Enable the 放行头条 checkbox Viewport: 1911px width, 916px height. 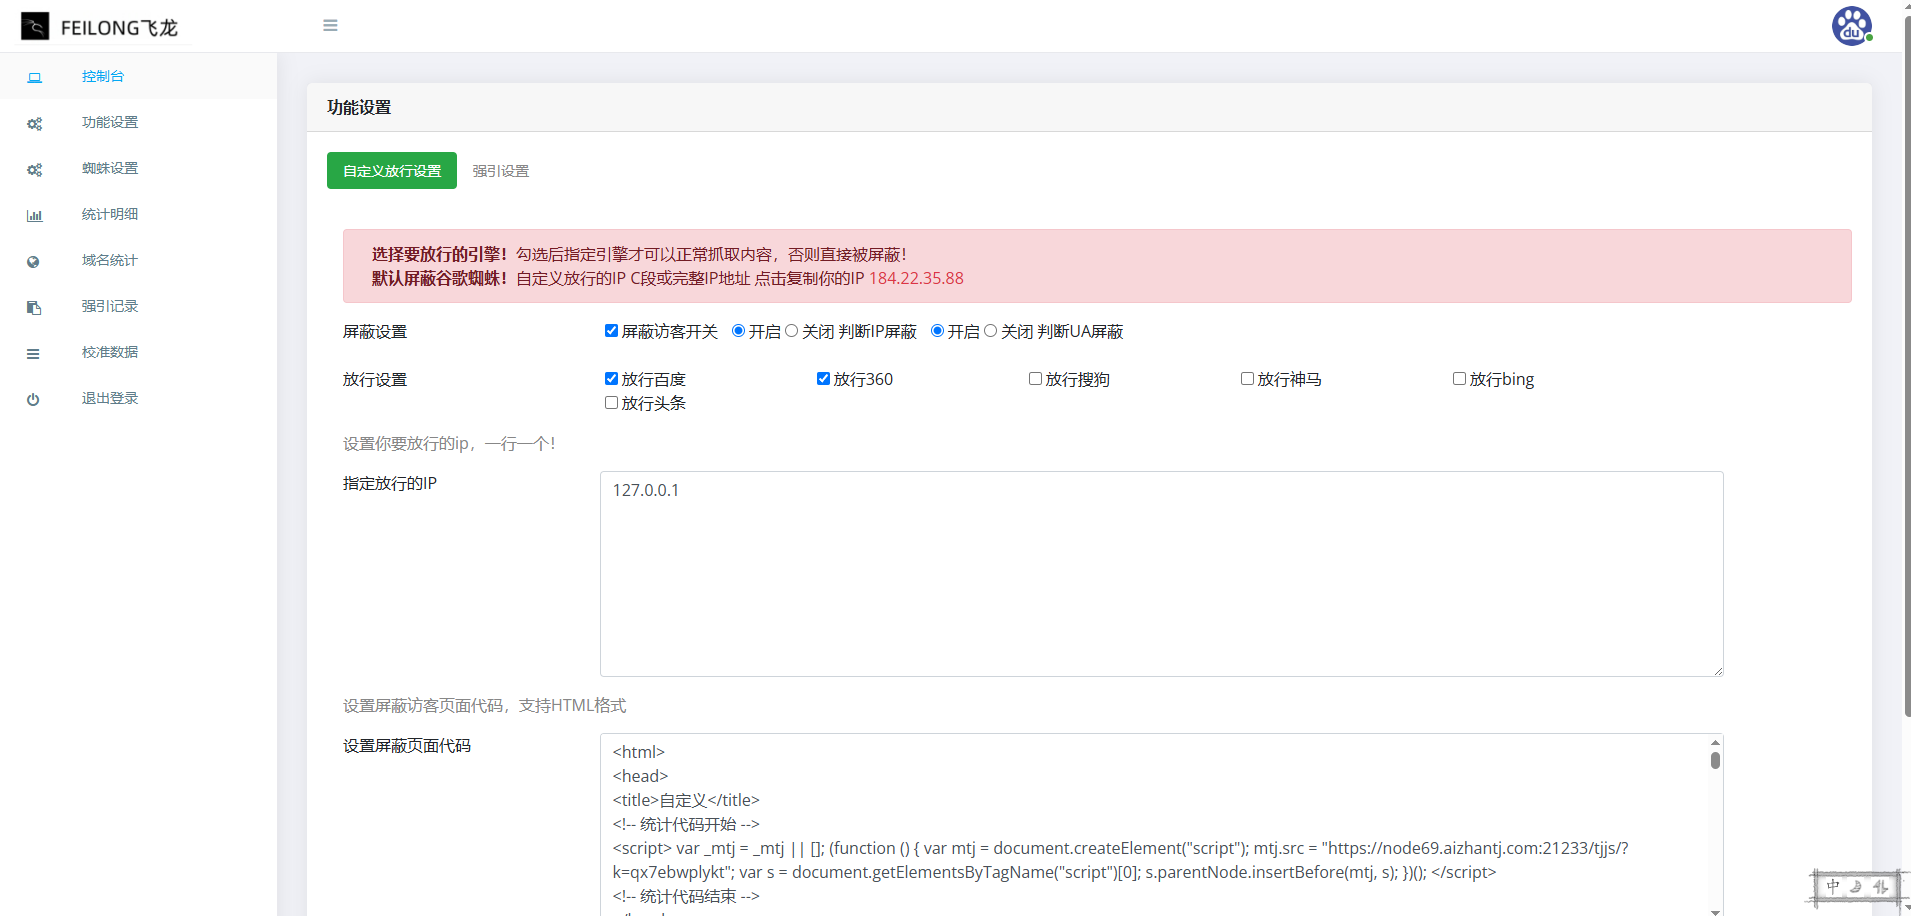point(611,403)
